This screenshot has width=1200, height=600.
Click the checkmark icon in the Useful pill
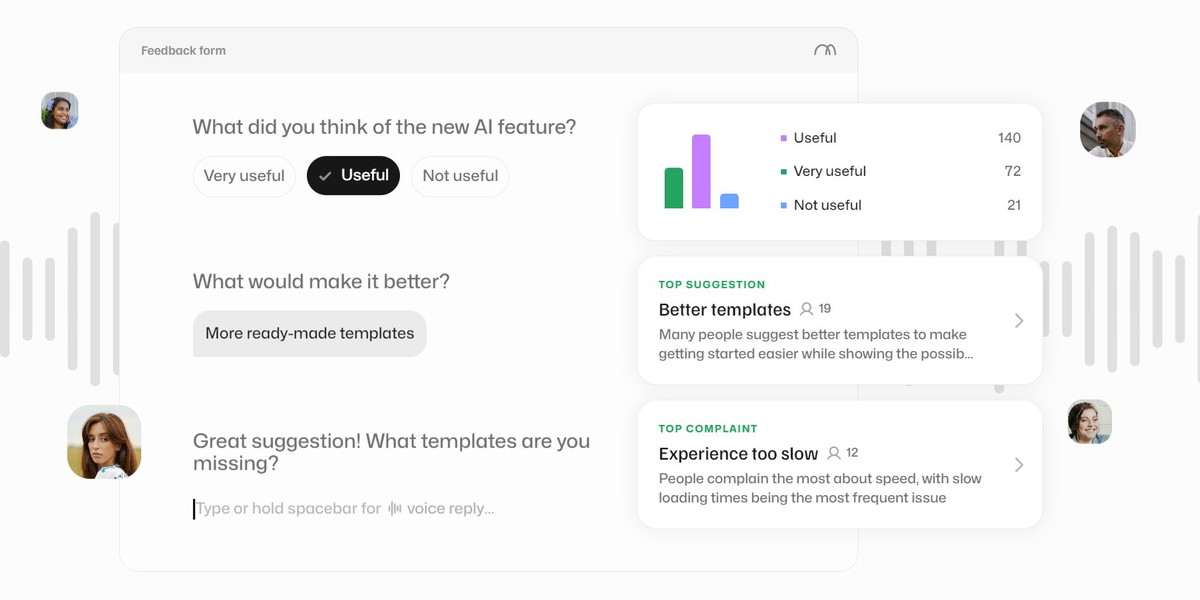click(325, 176)
